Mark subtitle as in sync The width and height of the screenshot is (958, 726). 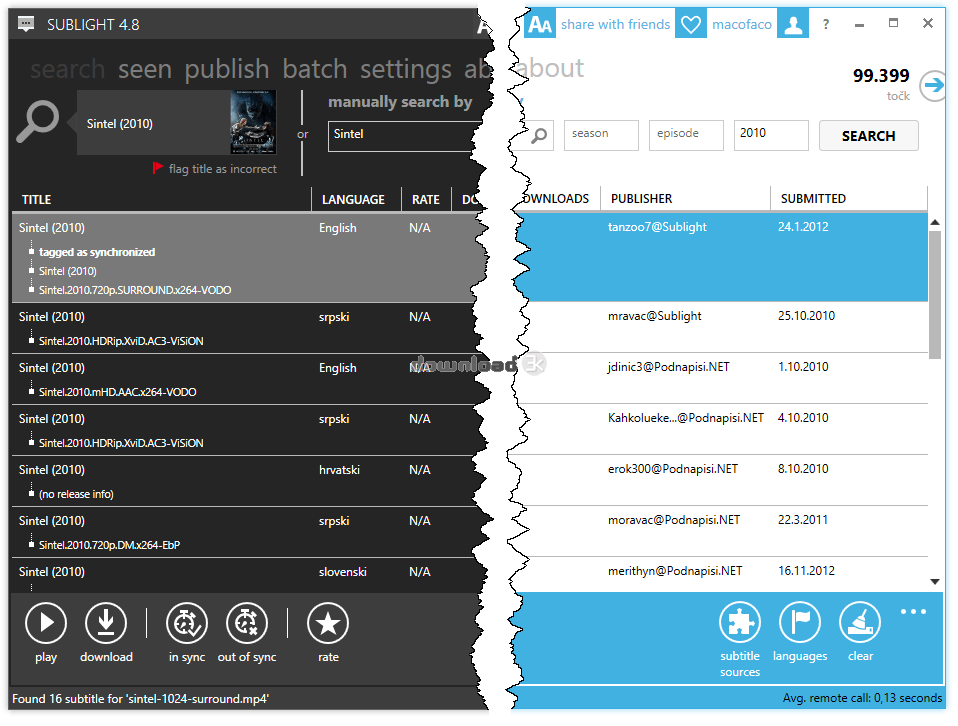pyautogui.click(x=187, y=623)
